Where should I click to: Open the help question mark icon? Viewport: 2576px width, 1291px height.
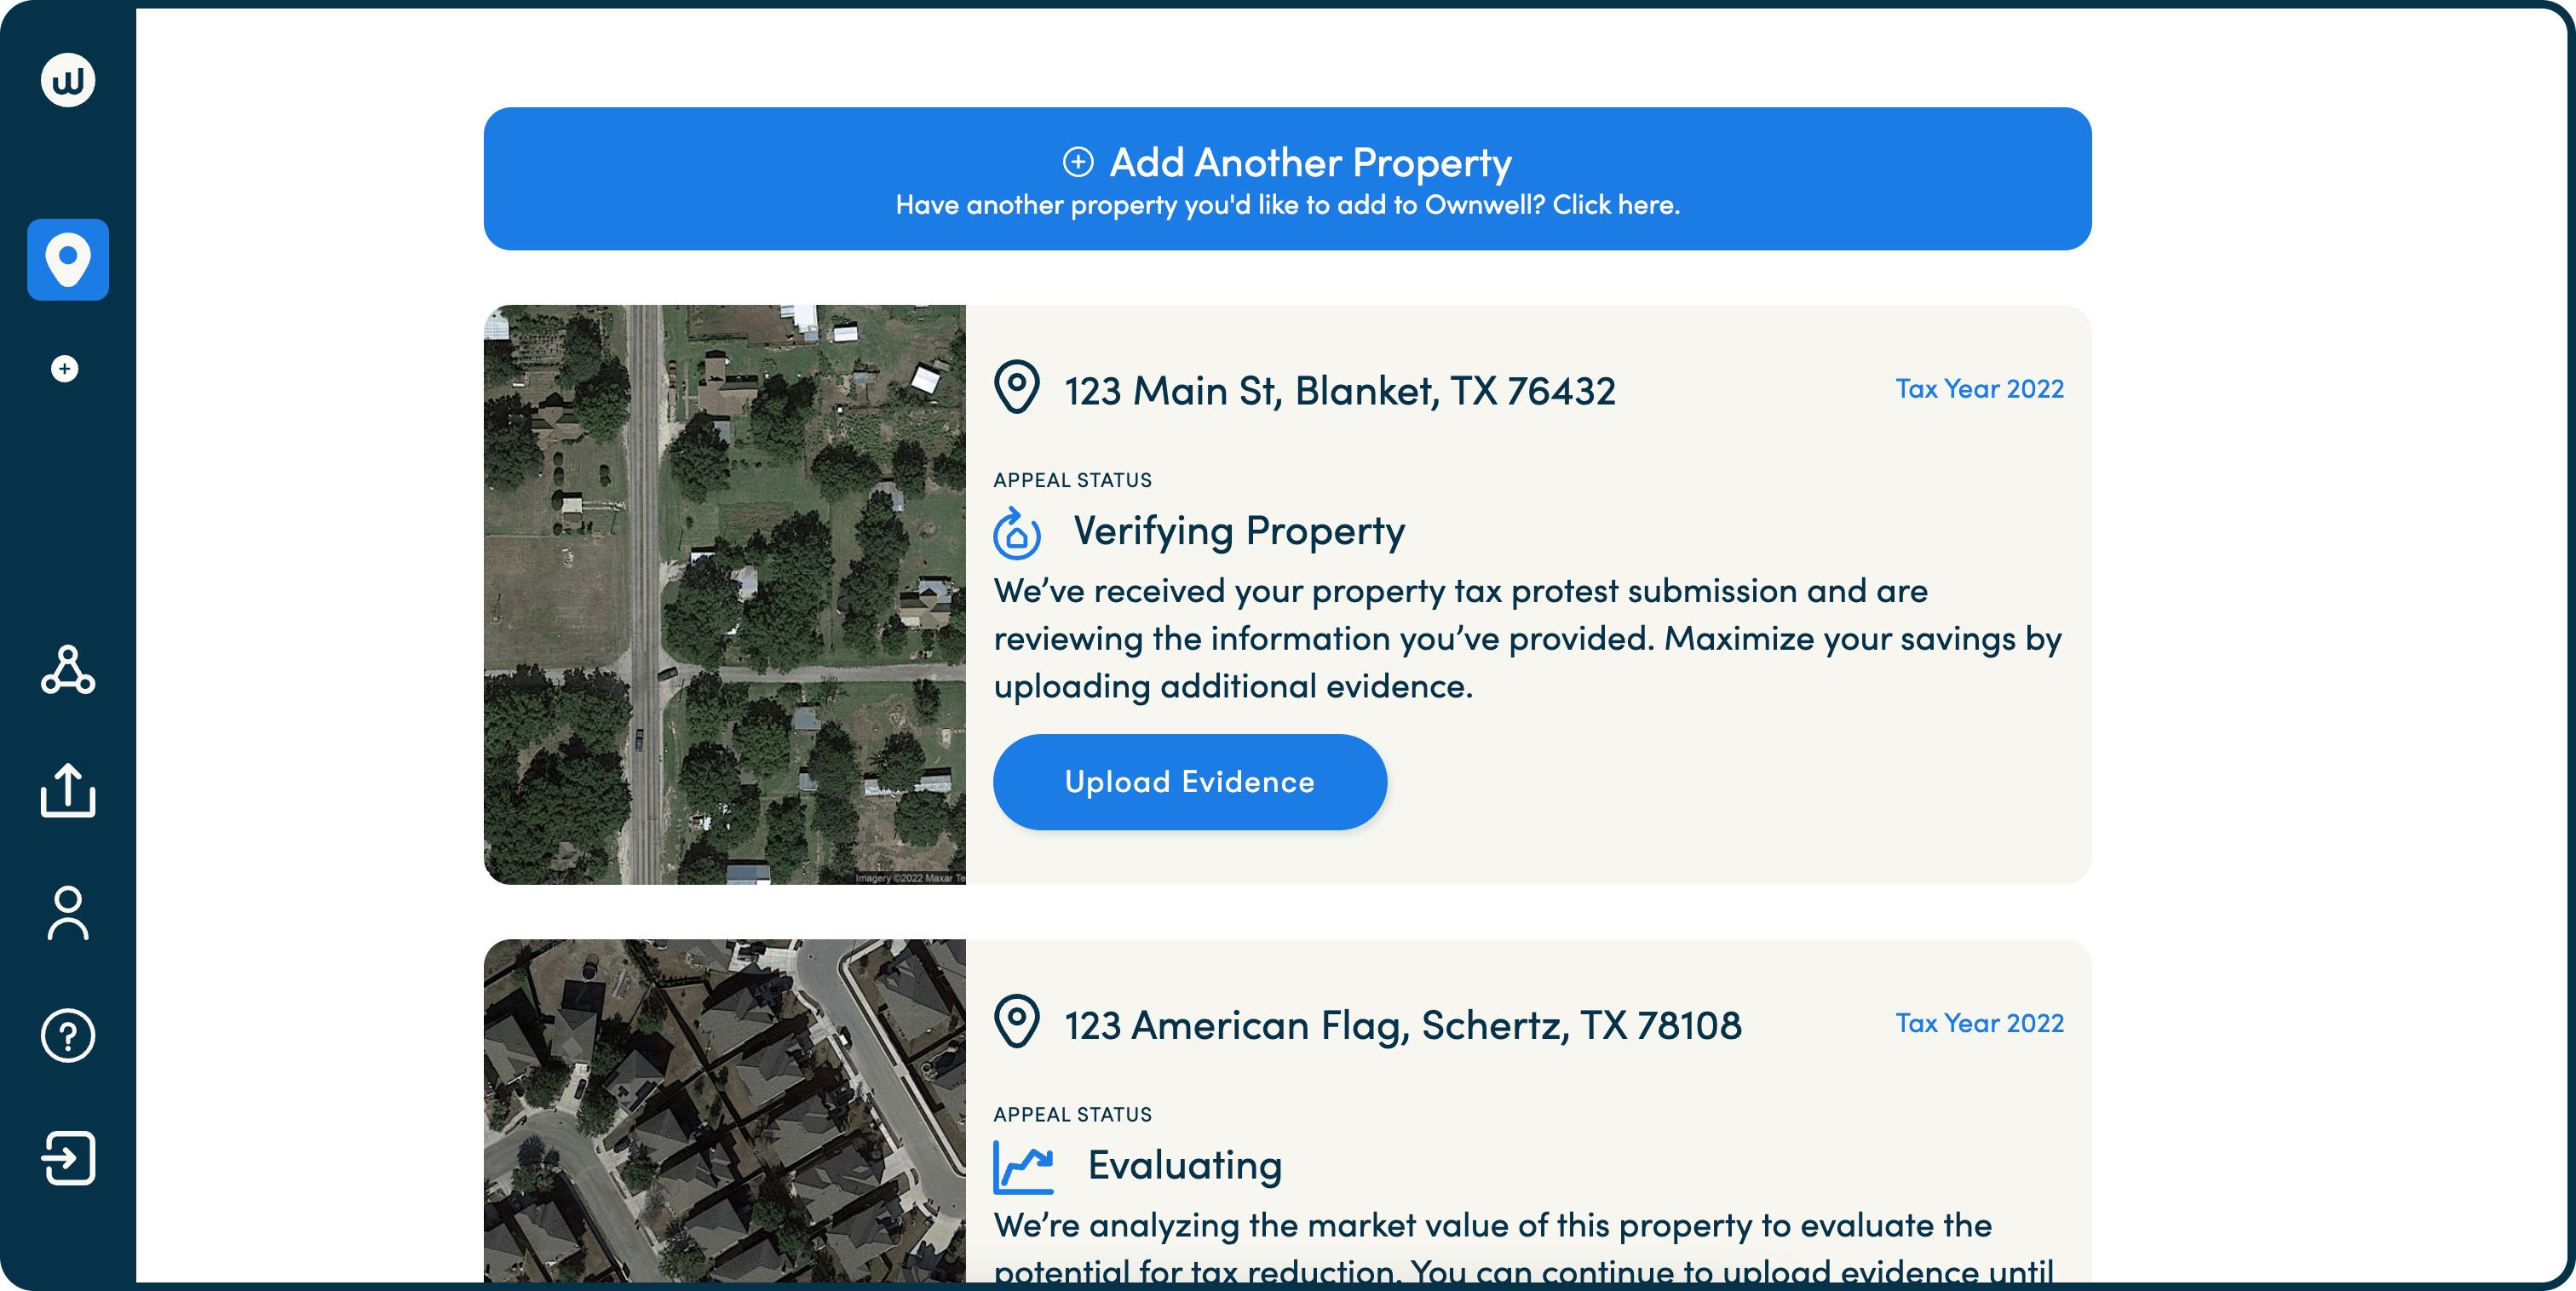(x=68, y=1035)
